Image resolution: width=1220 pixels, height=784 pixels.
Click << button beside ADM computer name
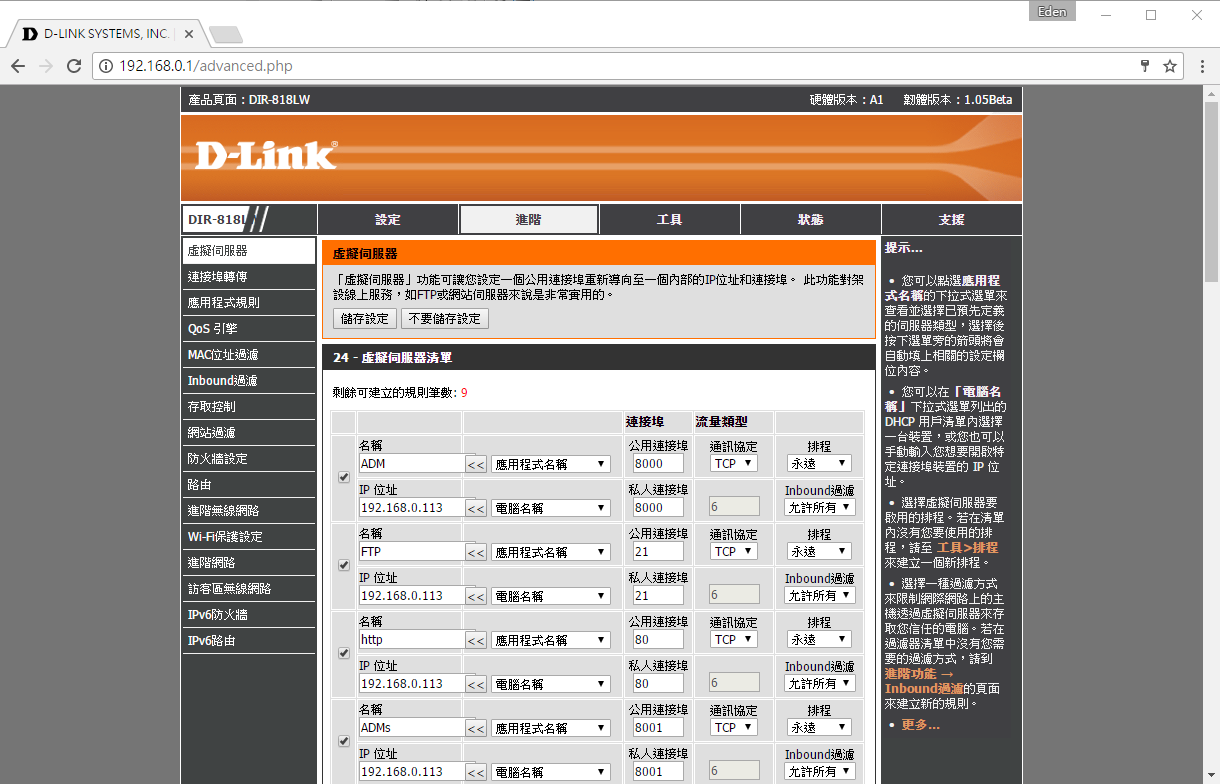(476, 508)
